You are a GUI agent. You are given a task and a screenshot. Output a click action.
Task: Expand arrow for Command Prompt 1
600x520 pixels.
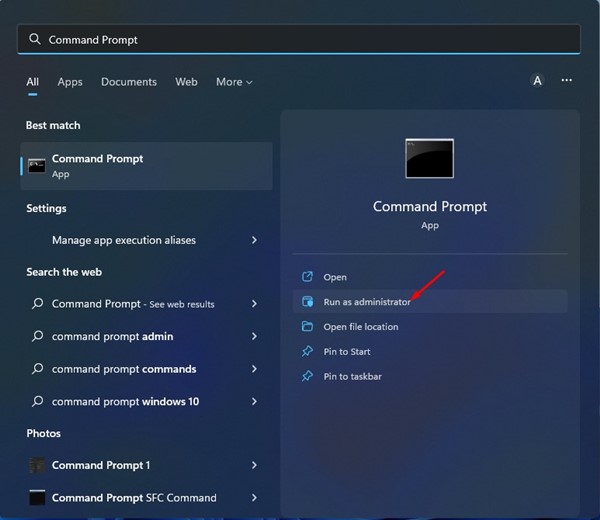[254, 465]
